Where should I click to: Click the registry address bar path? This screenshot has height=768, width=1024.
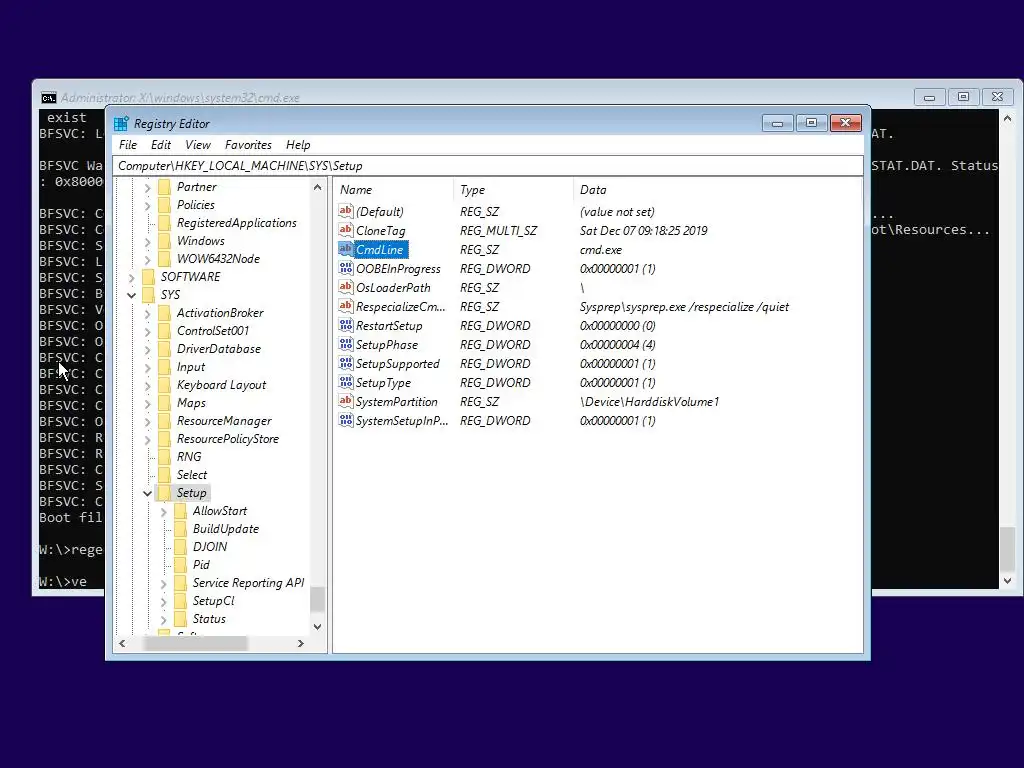point(488,166)
